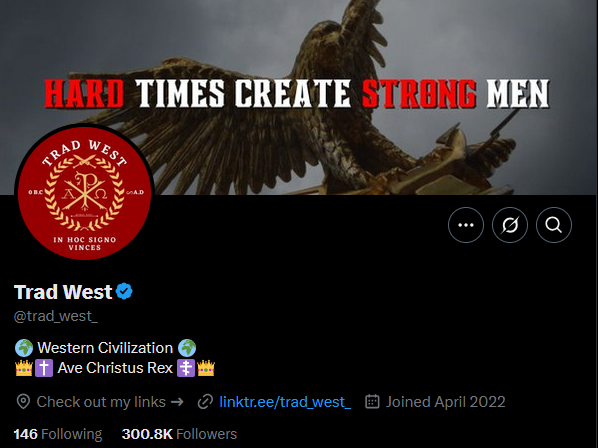Click the Trad West display name
This screenshot has width=598, height=448.
click(63, 292)
